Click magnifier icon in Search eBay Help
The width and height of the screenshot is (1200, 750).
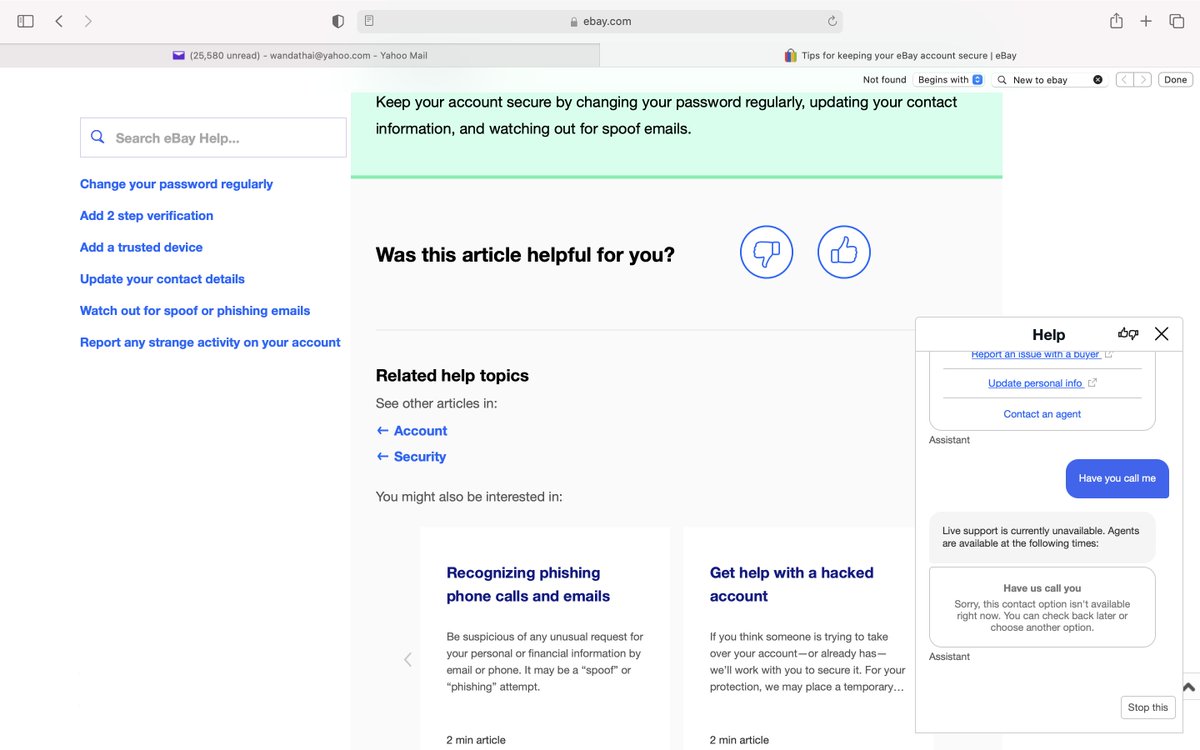tap(97, 137)
